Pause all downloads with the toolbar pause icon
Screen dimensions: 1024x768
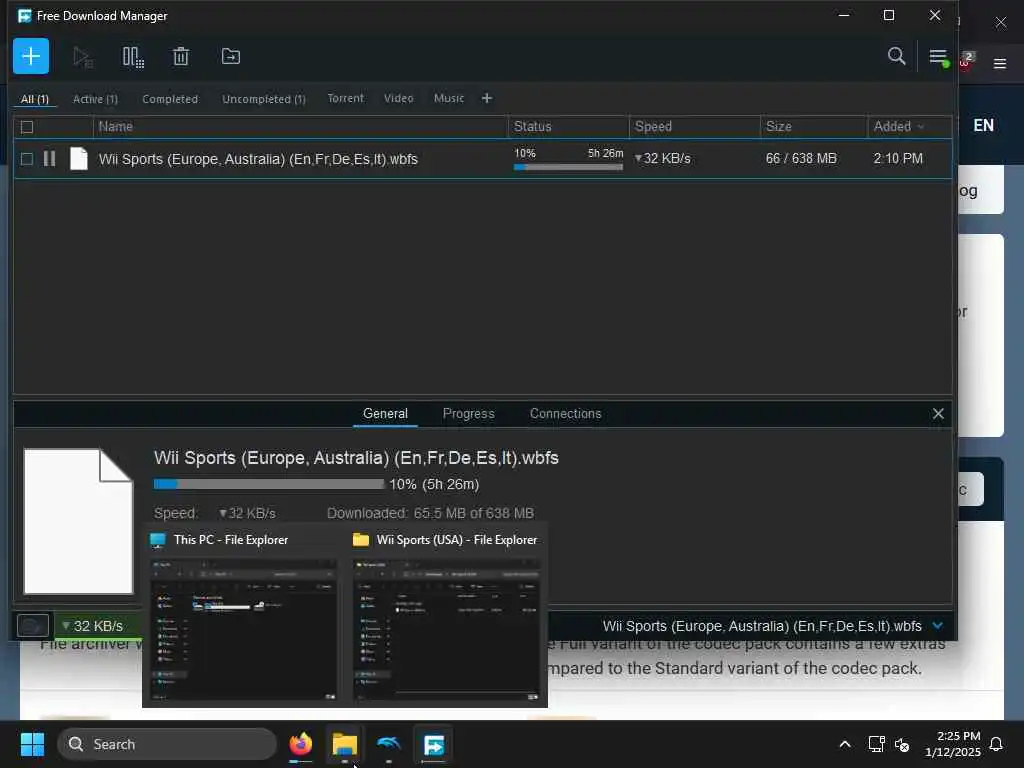[133, 57]
